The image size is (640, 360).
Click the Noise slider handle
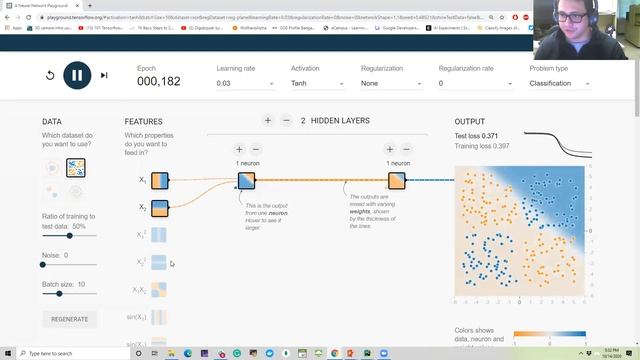tap(43, 264)
